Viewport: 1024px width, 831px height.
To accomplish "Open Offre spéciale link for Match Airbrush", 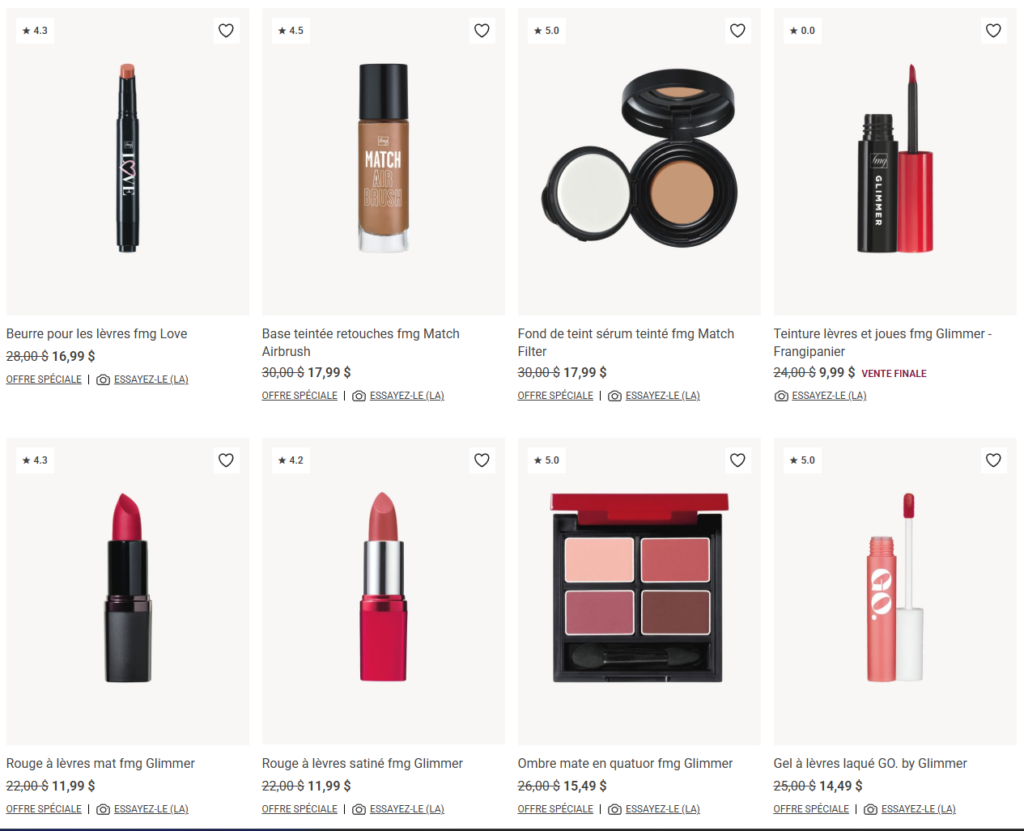I will tap(300, 396).
